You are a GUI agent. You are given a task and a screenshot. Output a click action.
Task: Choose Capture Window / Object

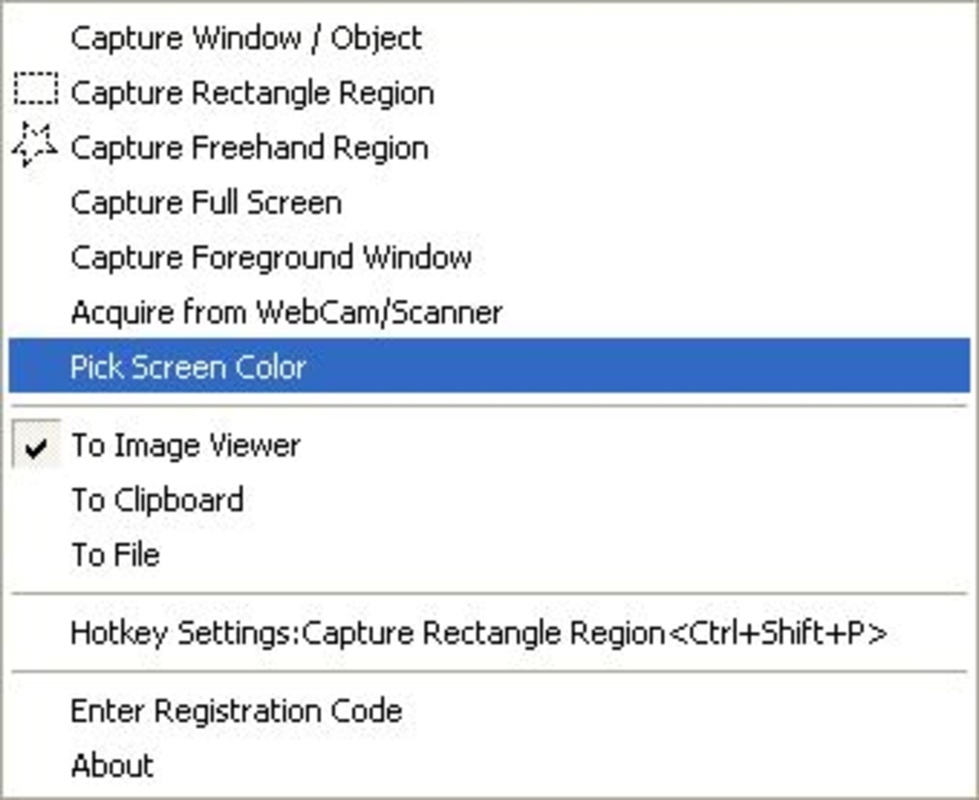click(x=246, y=39)
